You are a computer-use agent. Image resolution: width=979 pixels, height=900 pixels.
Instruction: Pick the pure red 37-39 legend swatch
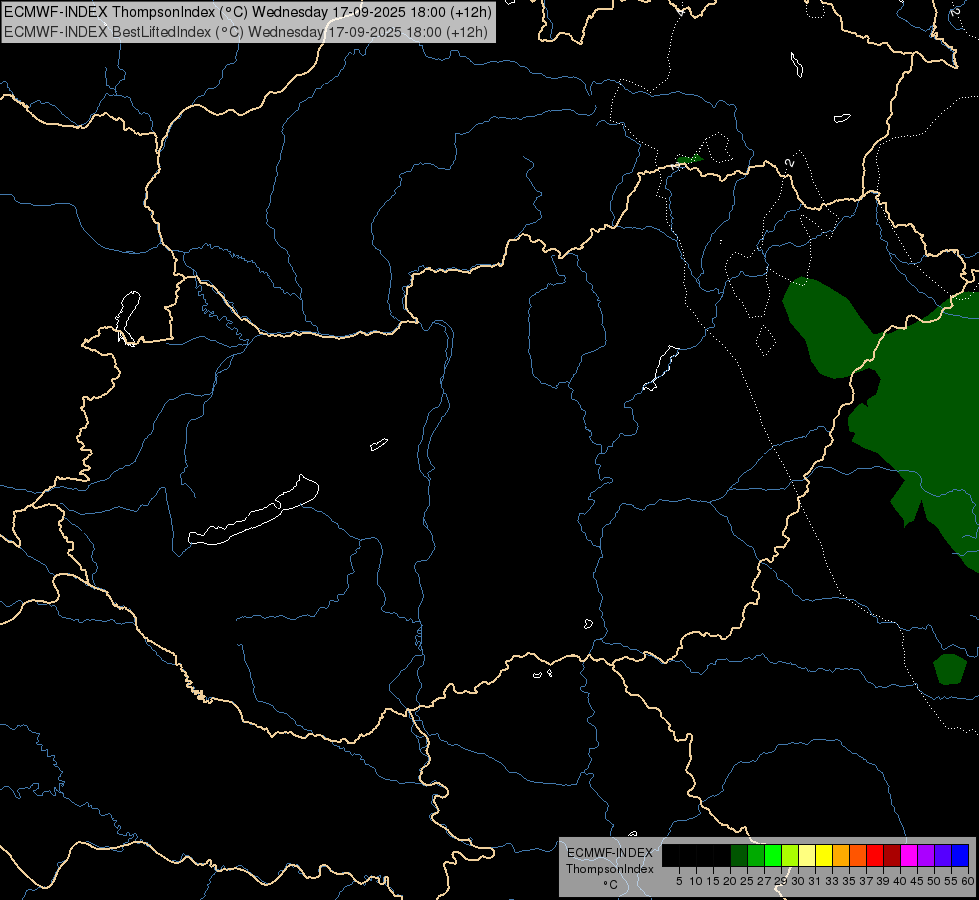pyautogui.click(x=875, y=855)
